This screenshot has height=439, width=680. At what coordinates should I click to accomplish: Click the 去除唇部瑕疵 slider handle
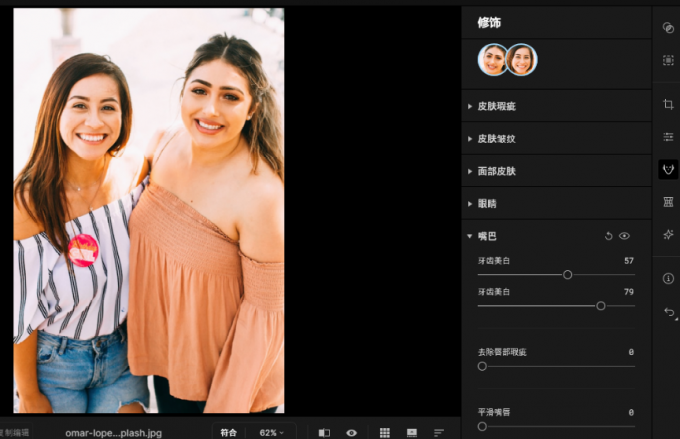[482, 366]
